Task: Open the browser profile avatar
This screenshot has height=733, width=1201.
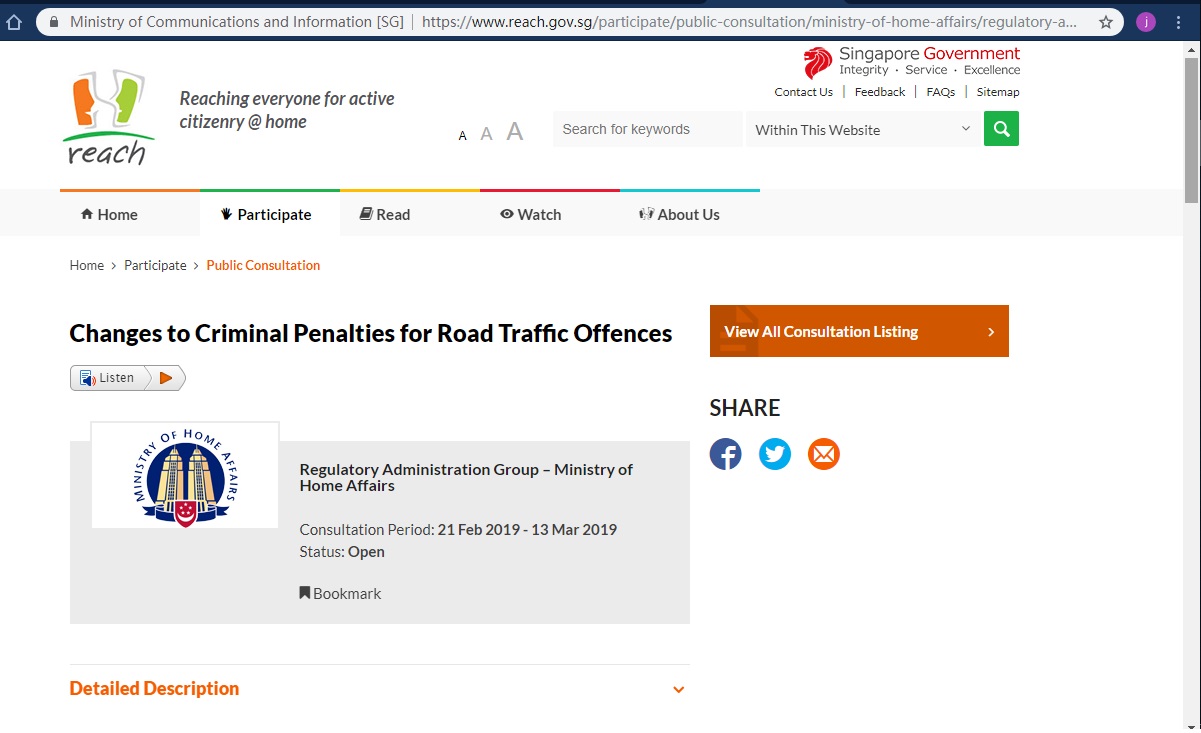Action: 1146,22
